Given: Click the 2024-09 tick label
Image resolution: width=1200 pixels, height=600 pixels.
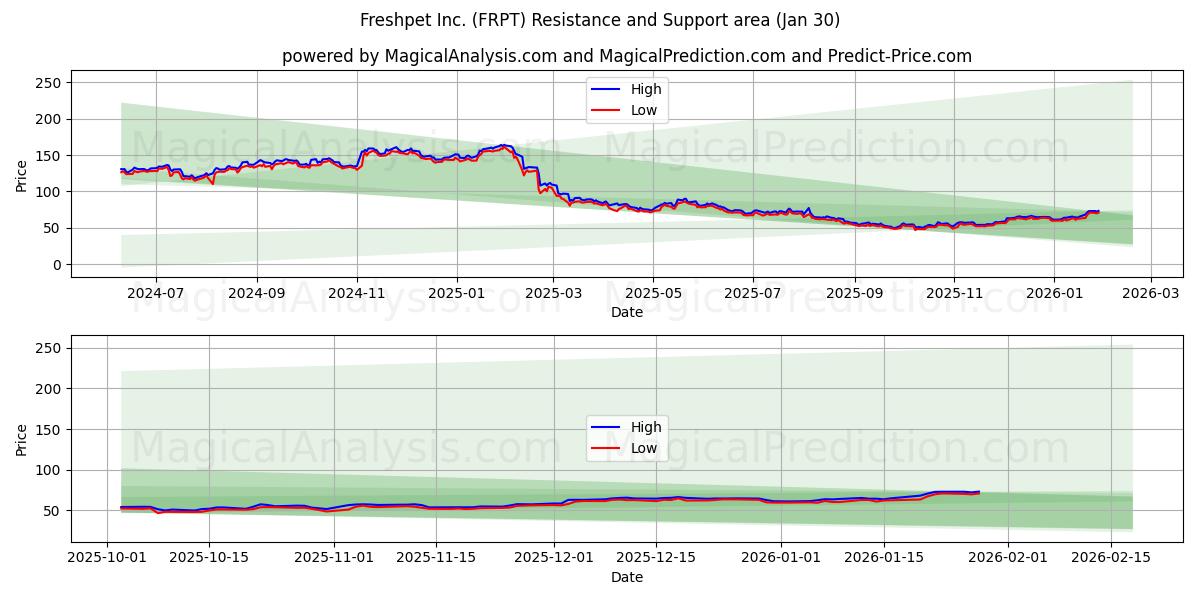Looking at the screenshot, I should (257, 293).
